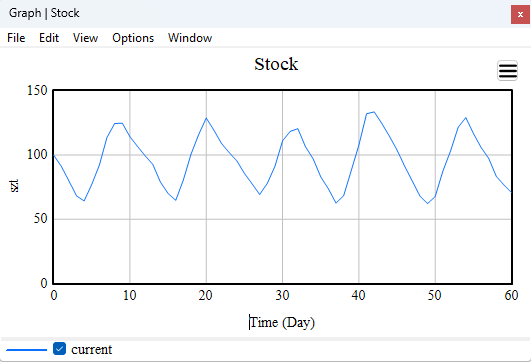Click the curve peak at day 20
Viewport: 531px width, 362px height.
[206, 118]
